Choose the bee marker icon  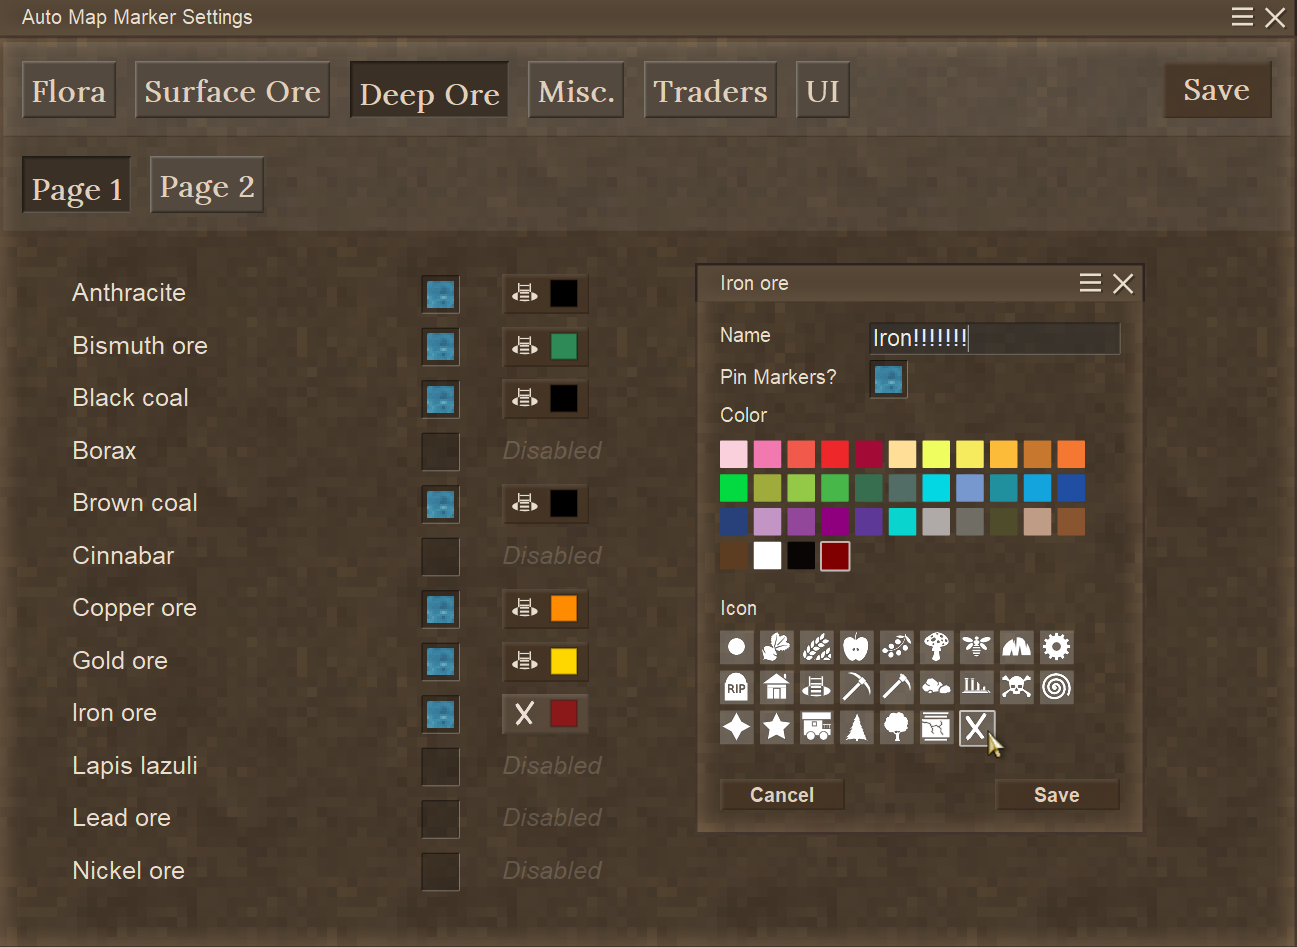coord(977,647)
